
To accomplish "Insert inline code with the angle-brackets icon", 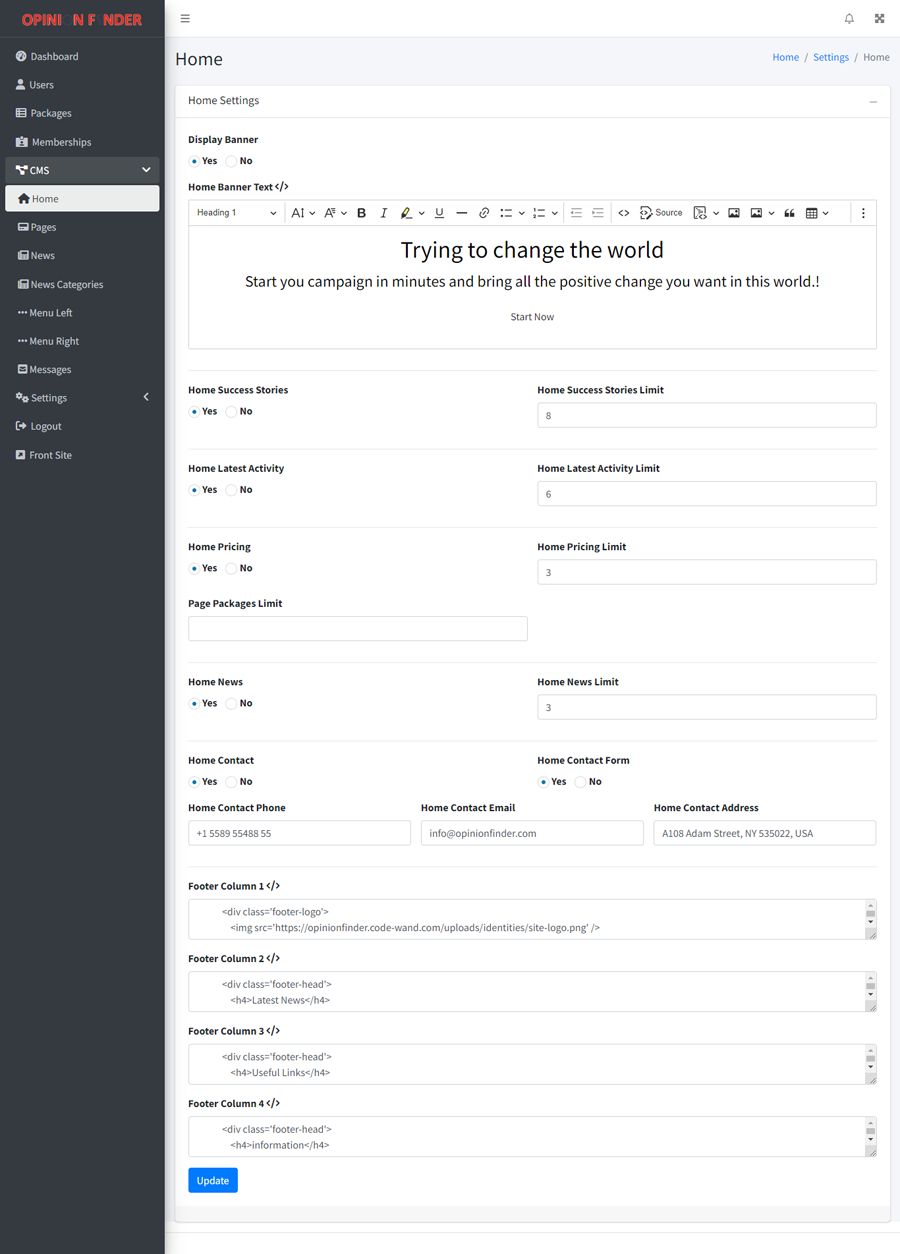I will pyautogui.click(x=624, y=213).
